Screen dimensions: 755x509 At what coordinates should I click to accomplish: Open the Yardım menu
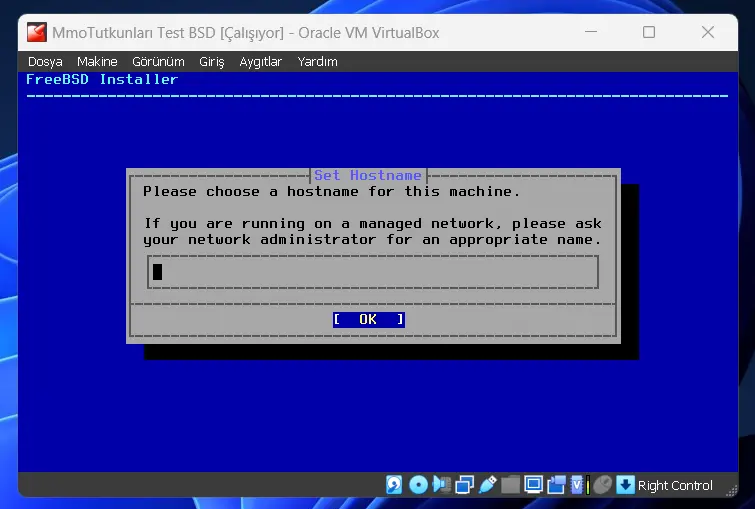[317, 62]
